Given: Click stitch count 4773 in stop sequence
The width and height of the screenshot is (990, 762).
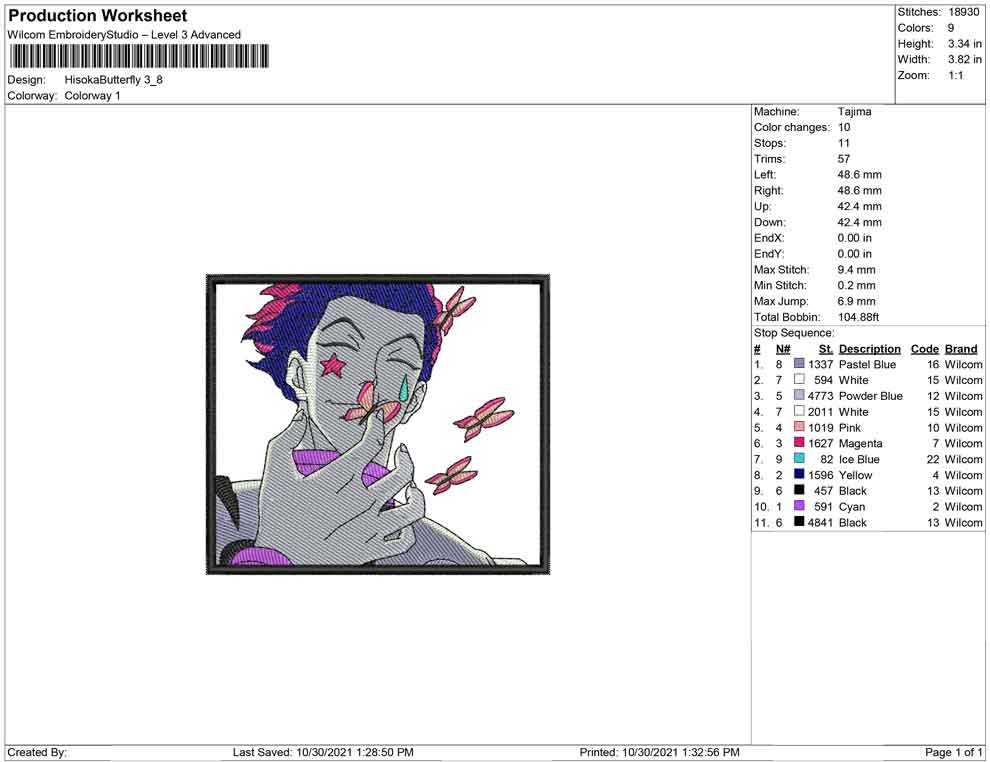Looking at the screenshot, I should (x=820, y=396).
